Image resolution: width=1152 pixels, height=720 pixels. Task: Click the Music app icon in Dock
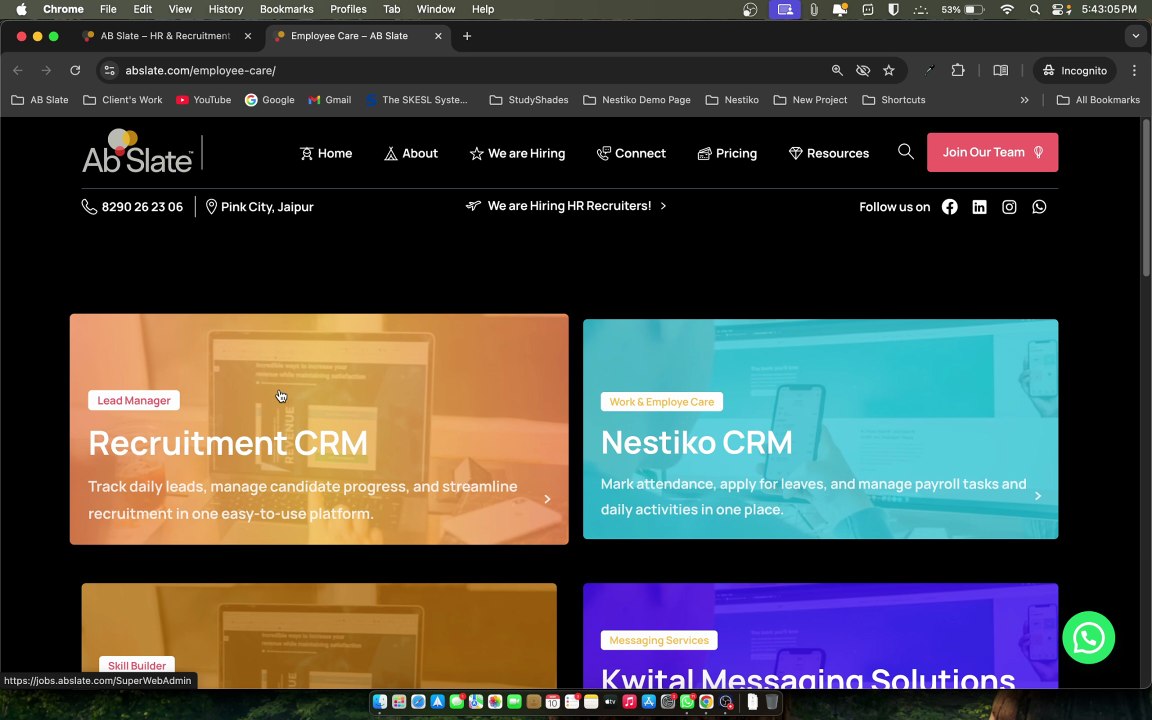click(x=629, y=702)
